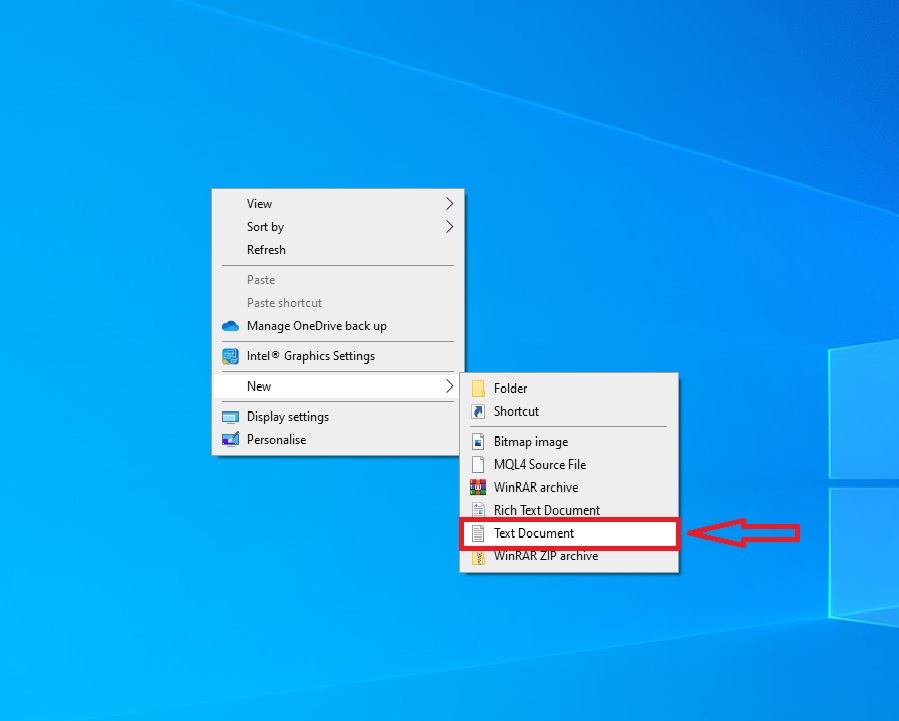Open Intel Graphics Settings entry

click(338, 356)
